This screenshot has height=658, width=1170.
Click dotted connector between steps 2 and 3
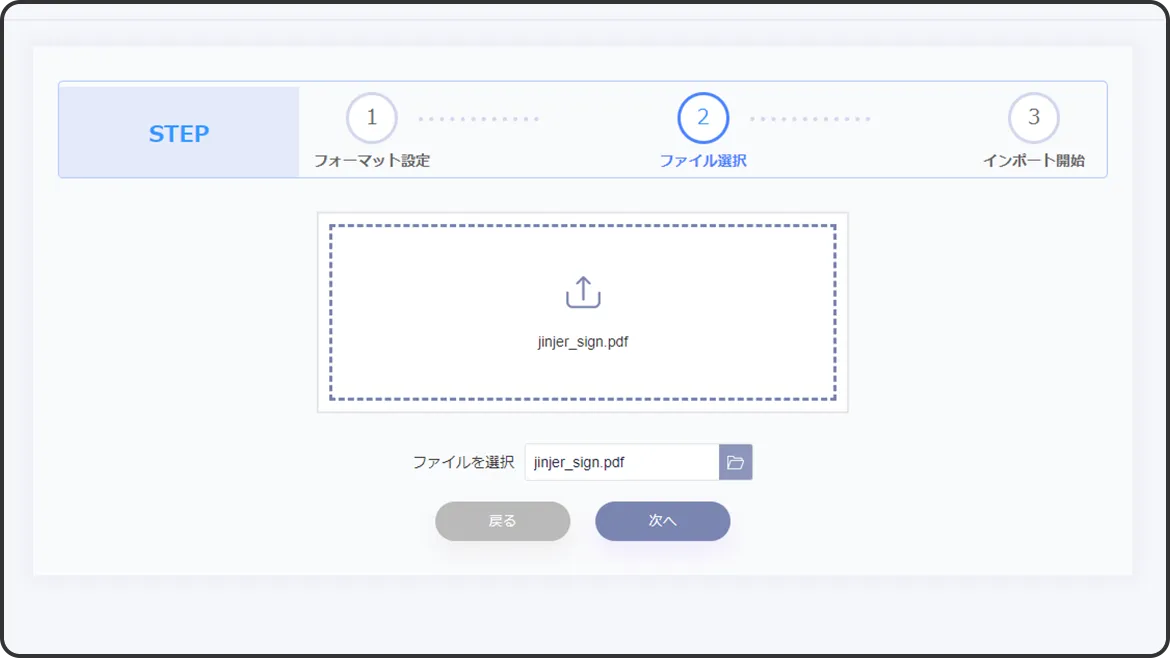coord(810,119)
